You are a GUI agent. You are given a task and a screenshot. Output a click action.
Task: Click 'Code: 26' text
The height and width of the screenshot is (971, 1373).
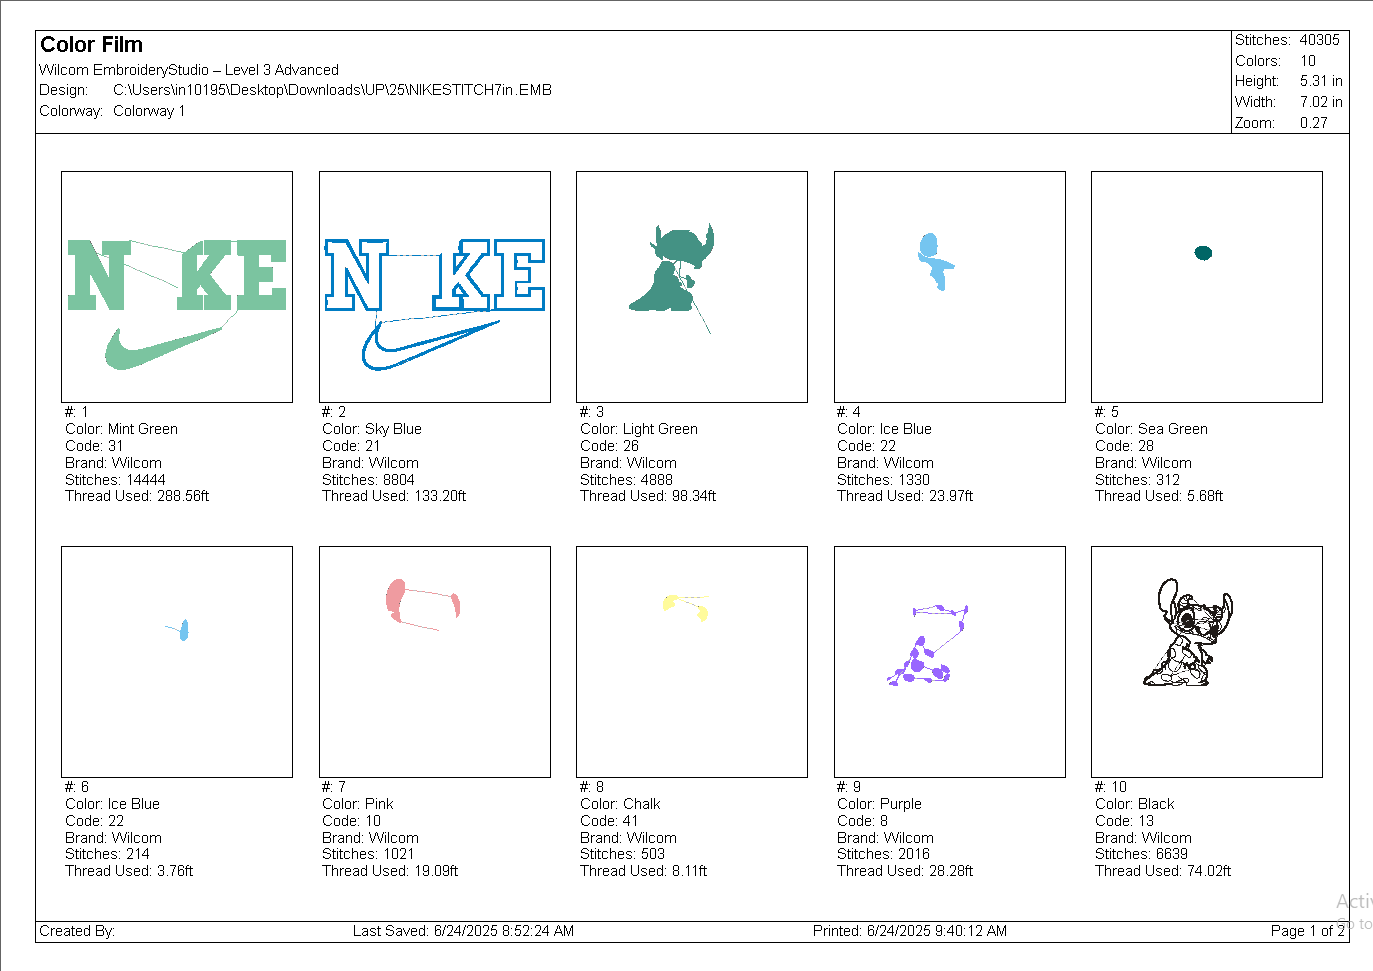pos(609,446)
